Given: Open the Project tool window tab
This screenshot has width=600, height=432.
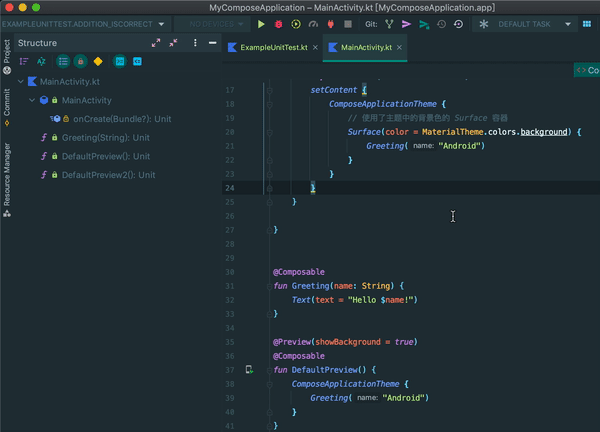Looking at the screenshot, I should click(x=7, y=57).
